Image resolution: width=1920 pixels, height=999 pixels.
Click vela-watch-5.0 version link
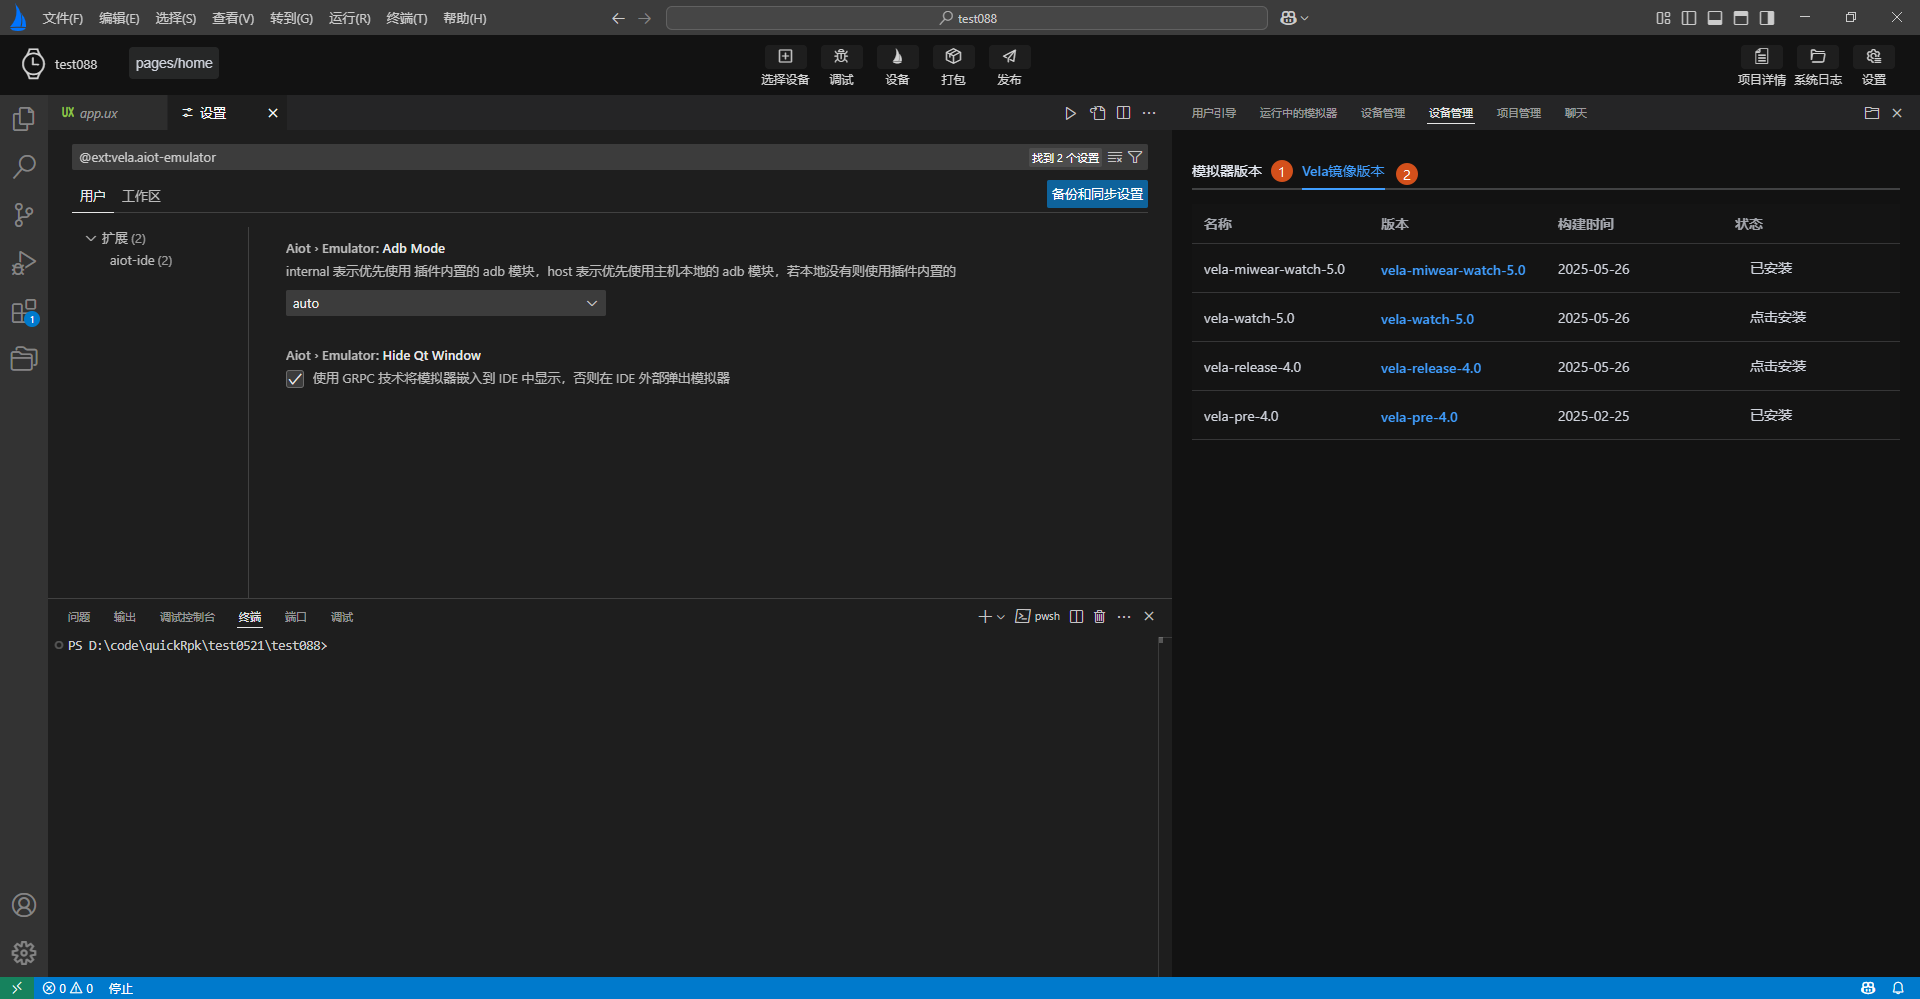tap(1427, 319)
